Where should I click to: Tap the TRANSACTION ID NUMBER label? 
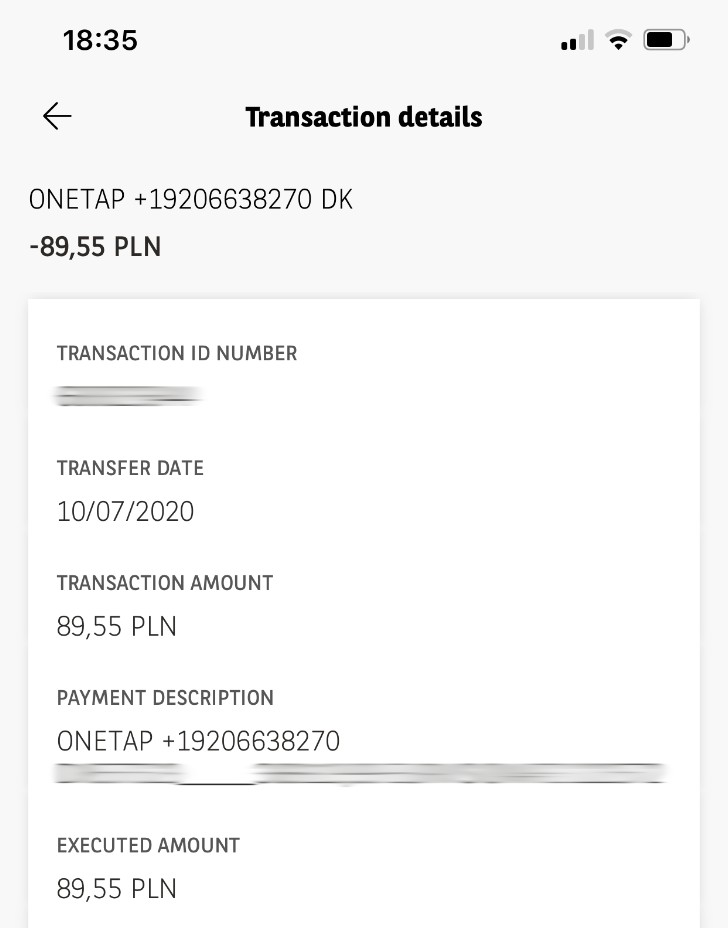click(177, 354)
